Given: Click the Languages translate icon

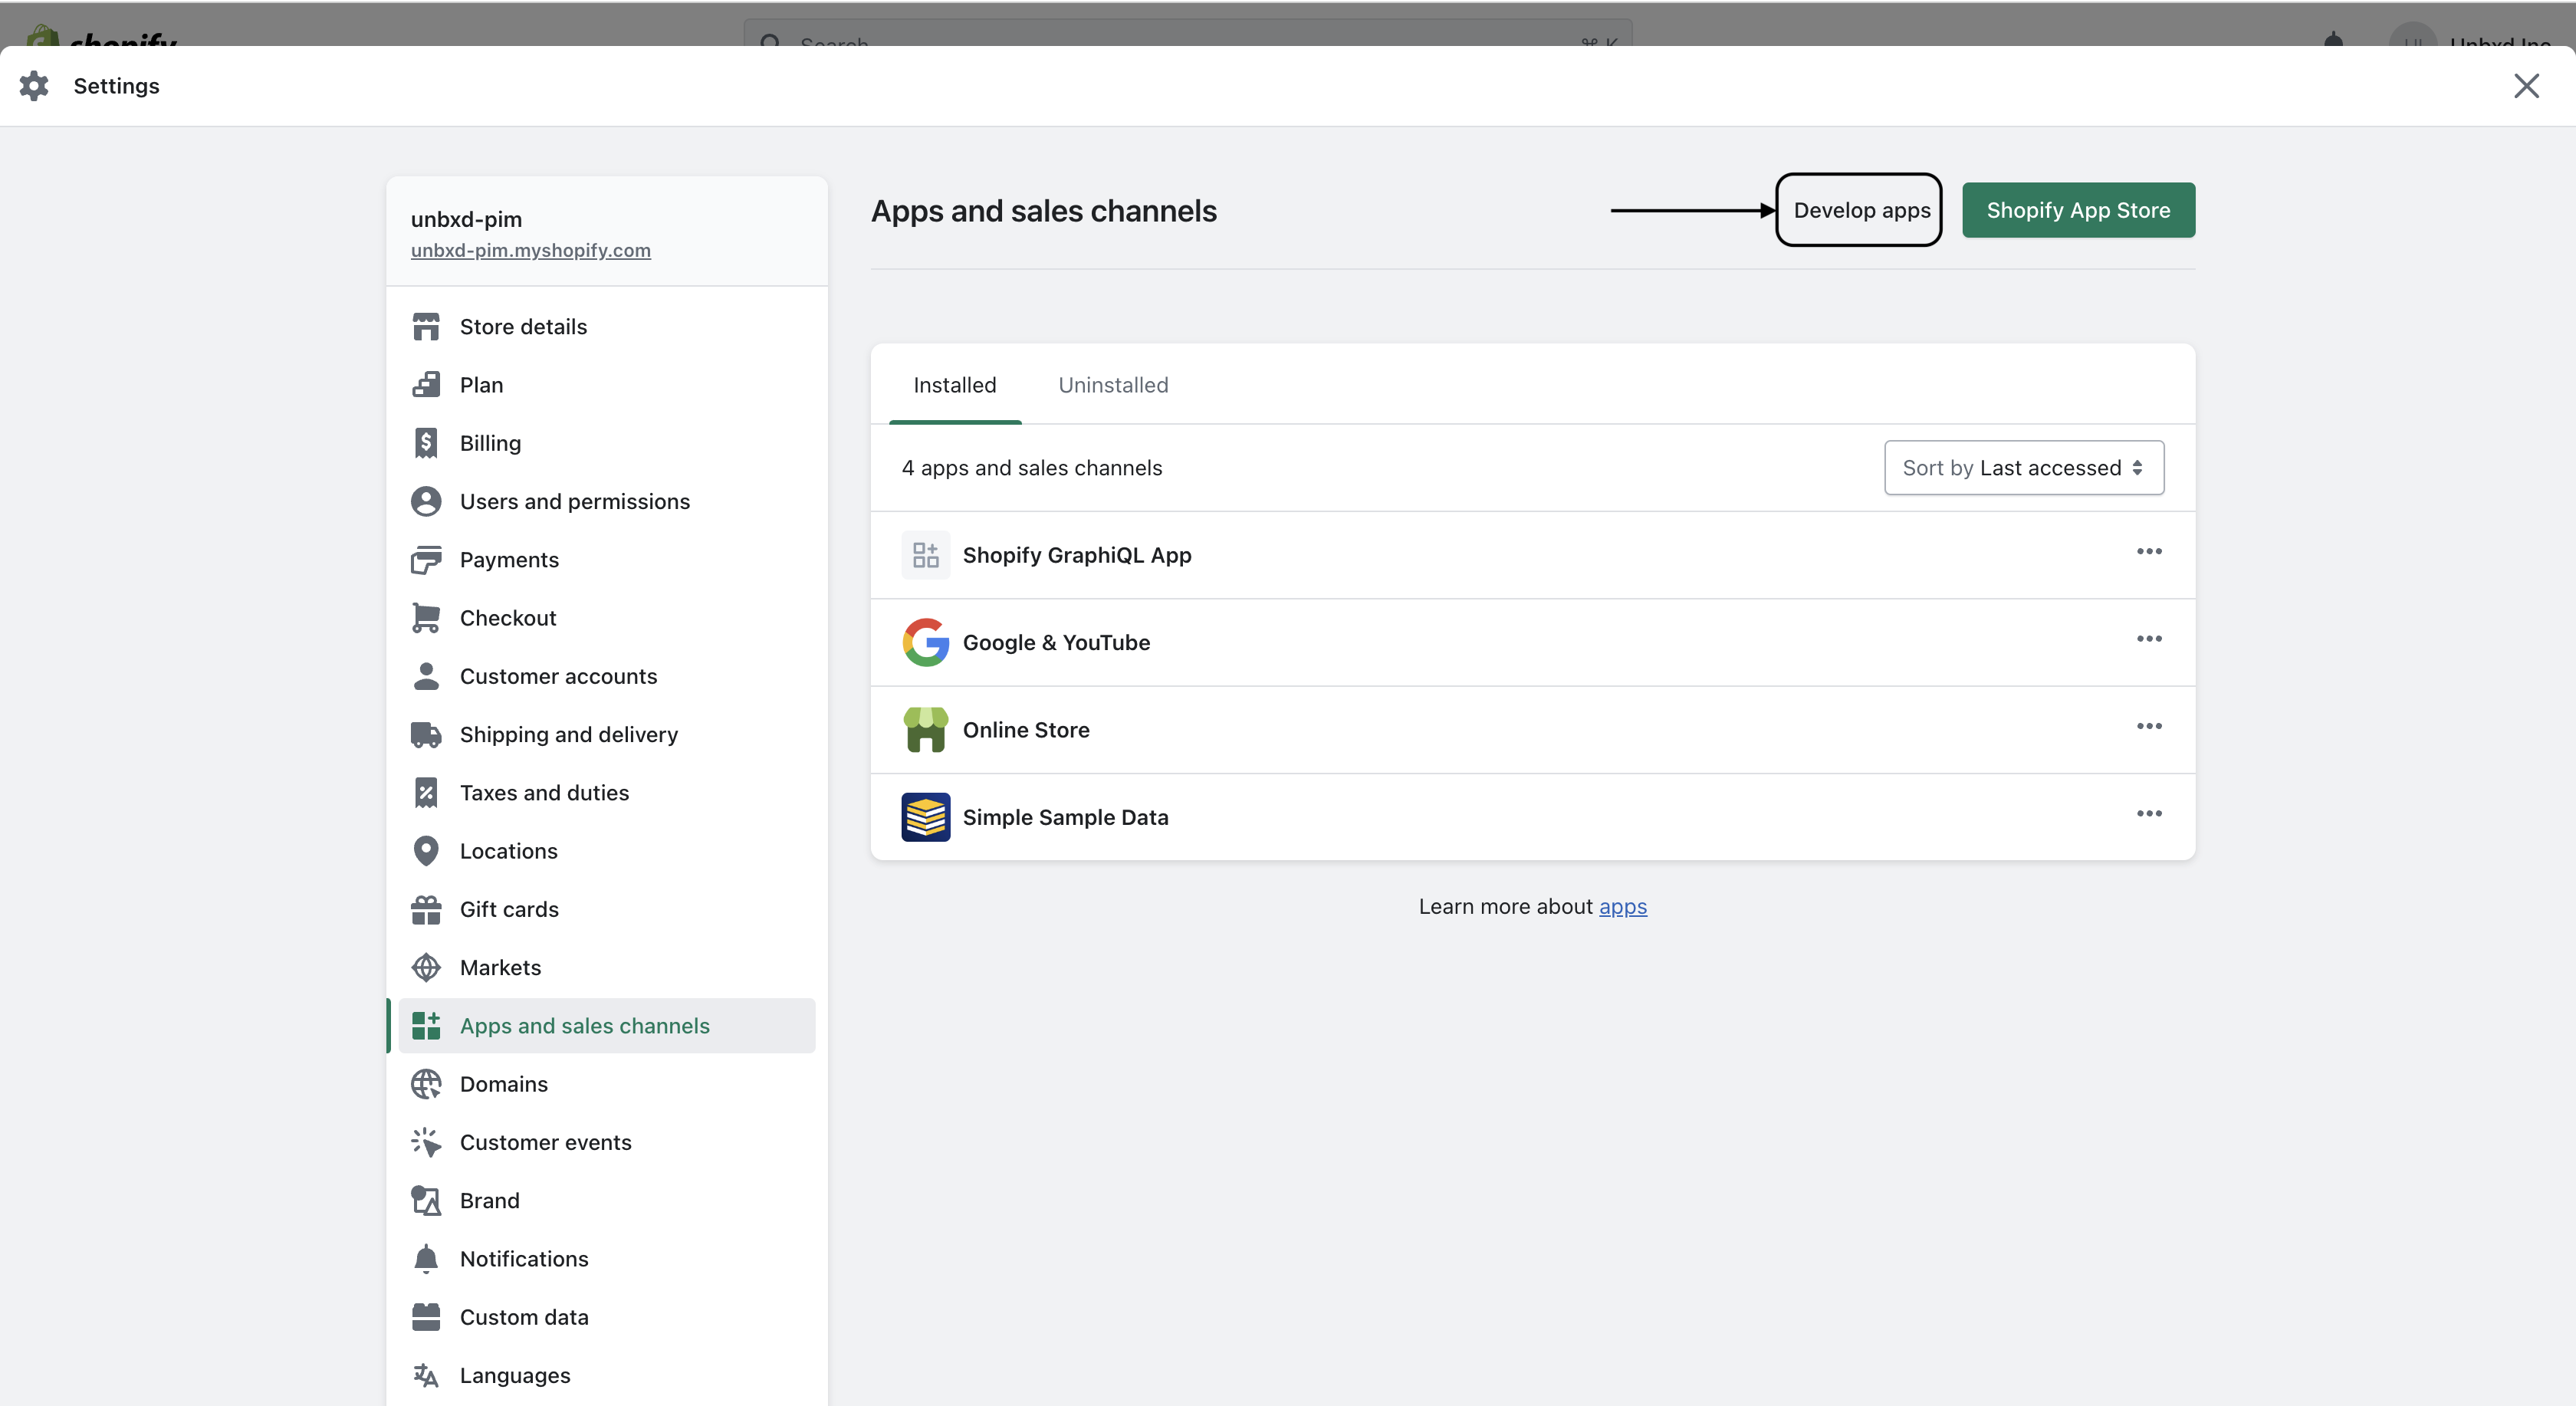Looking at the screenshot, I should [426, 1376].
